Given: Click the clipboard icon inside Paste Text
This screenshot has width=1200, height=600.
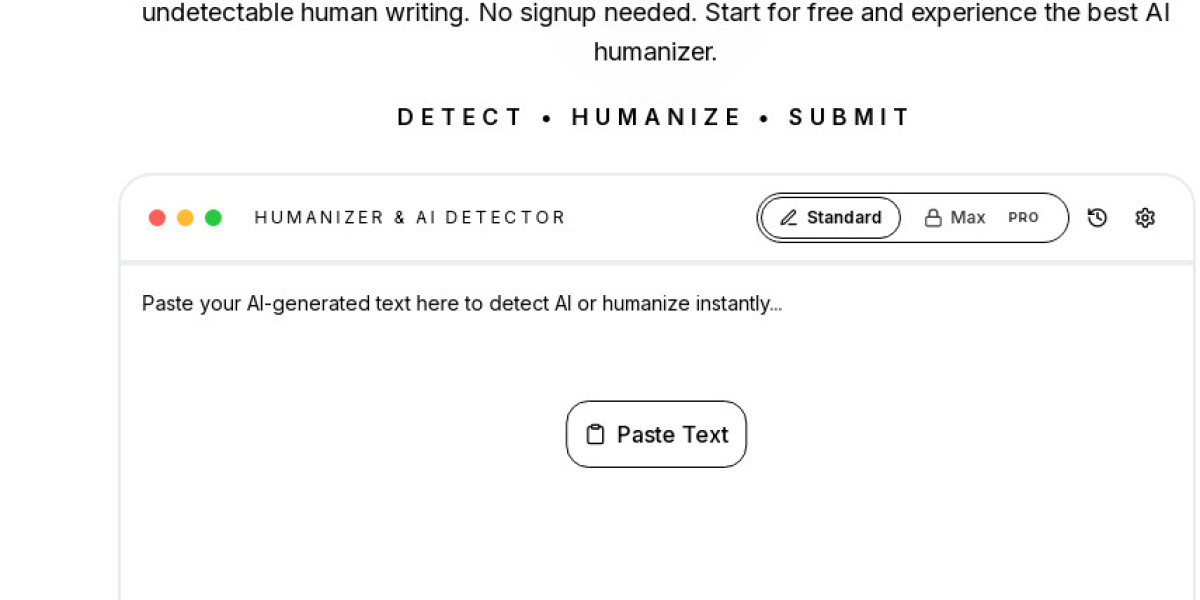Looking at the screenshot, I should [596, 434].
